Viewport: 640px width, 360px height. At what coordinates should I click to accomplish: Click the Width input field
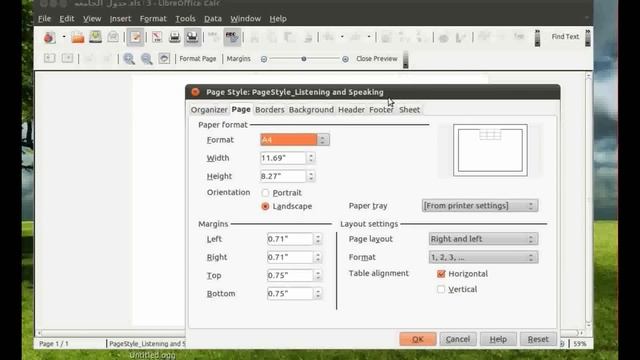(x=283, y=158)
